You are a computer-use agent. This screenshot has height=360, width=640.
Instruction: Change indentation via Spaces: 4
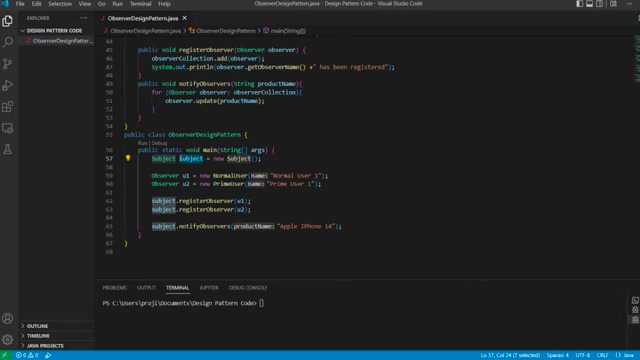[558, 355]
